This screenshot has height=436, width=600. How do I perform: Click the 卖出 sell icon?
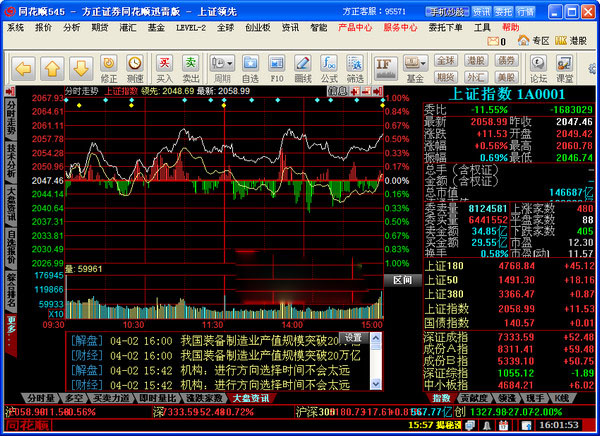pyautogui.click(x=191, y=69)
